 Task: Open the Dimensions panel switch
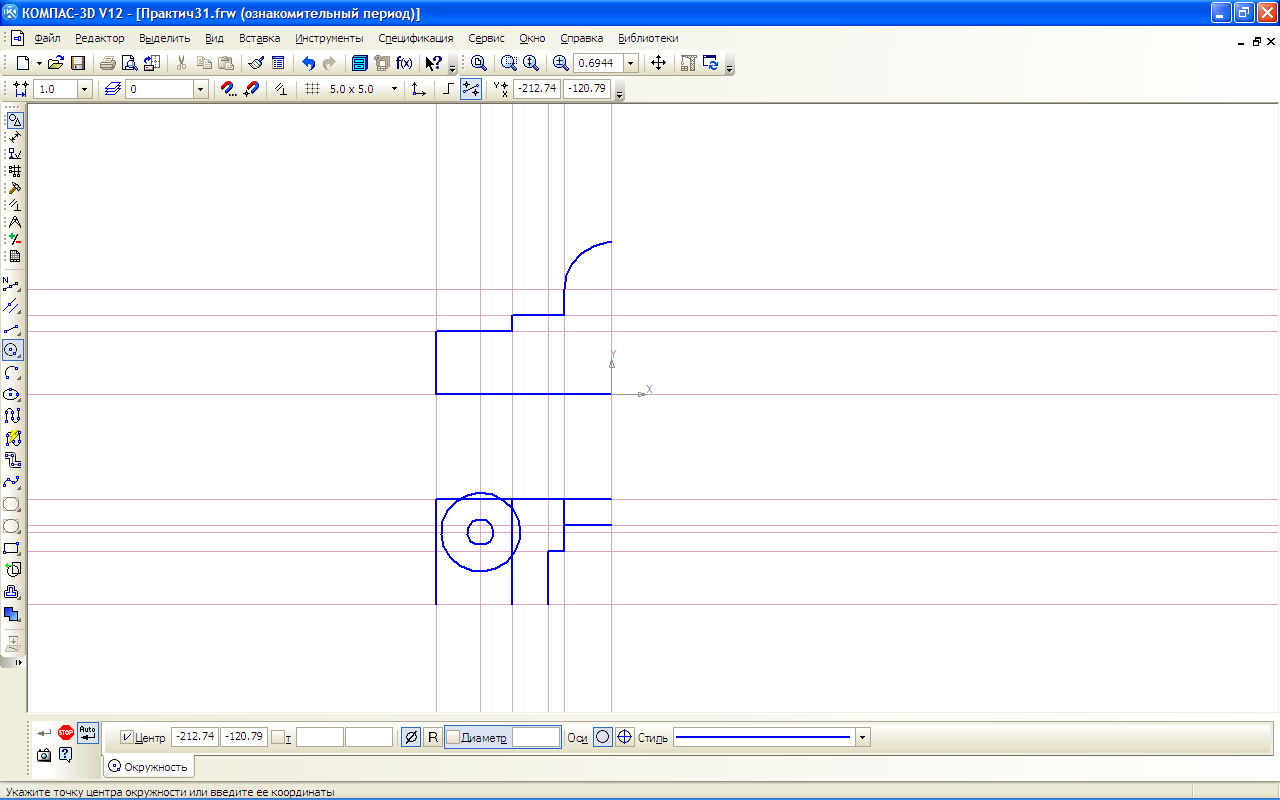coord(14,137)
